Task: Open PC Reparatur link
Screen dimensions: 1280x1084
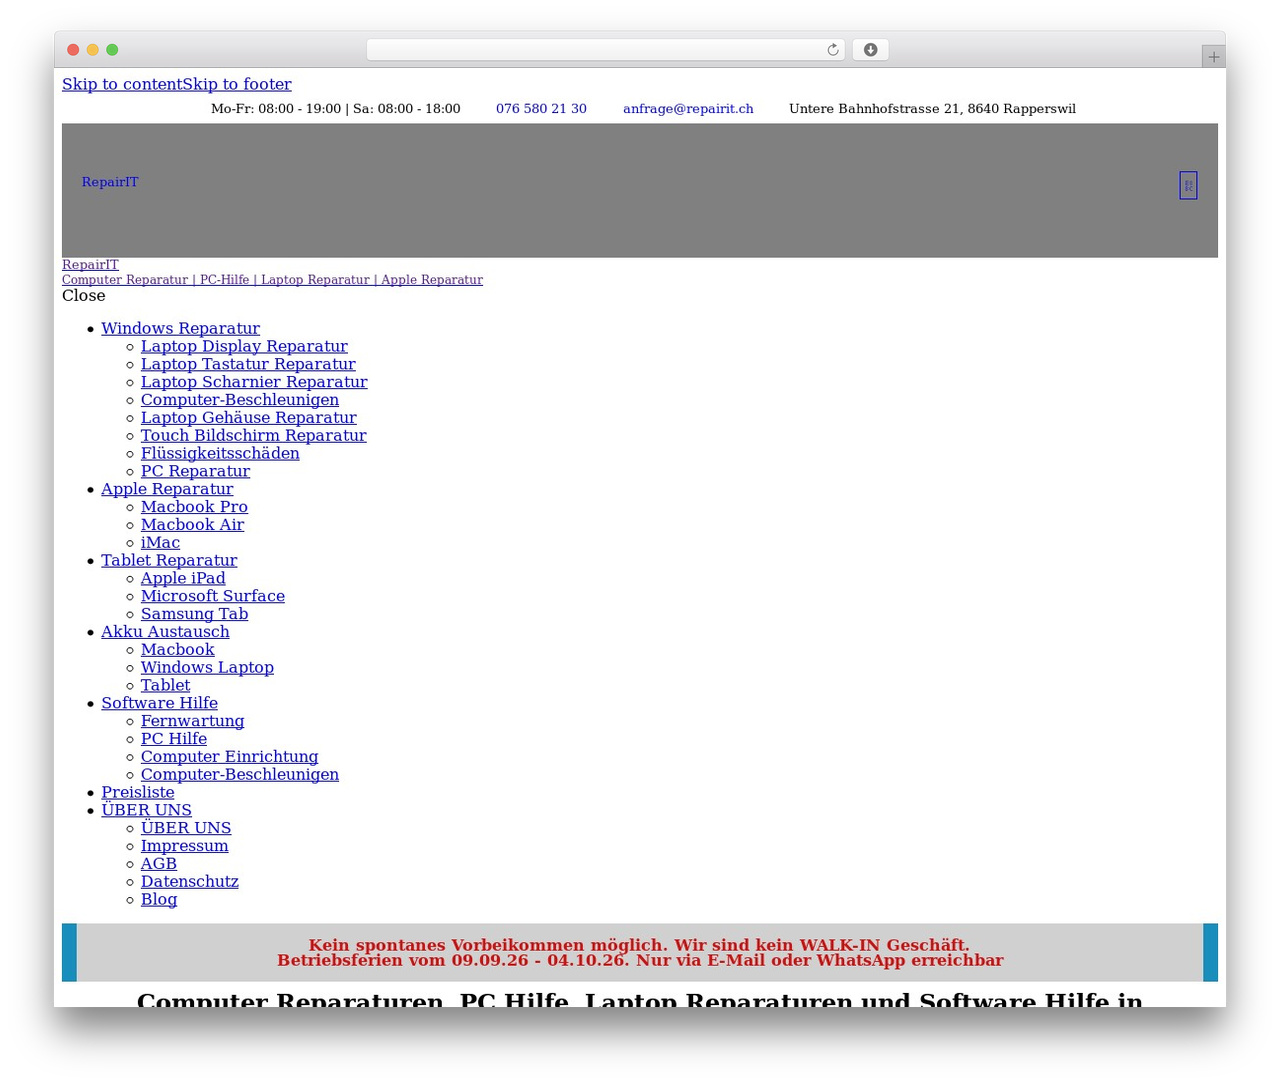Action: [x=195, y=471]
